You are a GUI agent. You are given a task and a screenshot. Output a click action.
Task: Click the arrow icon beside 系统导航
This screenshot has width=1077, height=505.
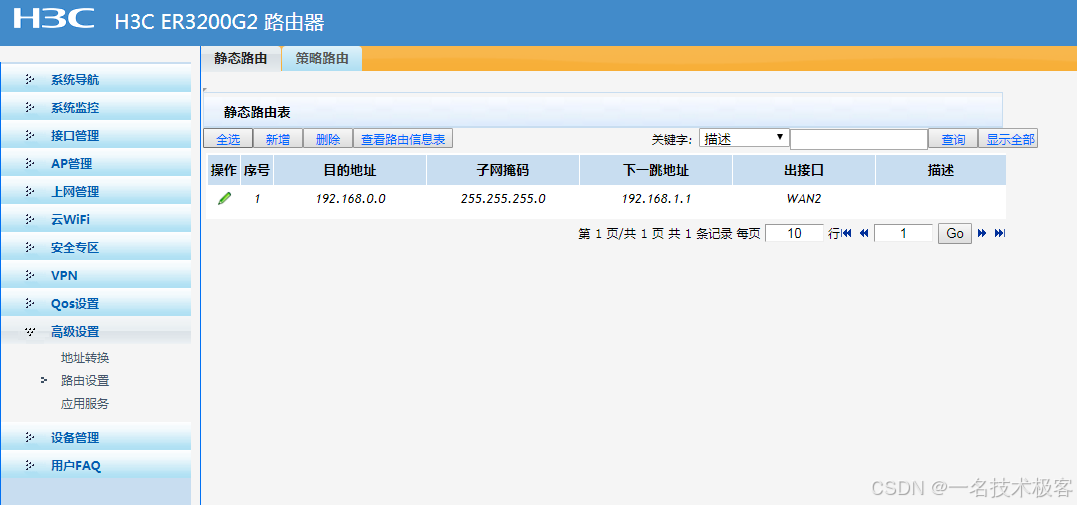(30, 79)
